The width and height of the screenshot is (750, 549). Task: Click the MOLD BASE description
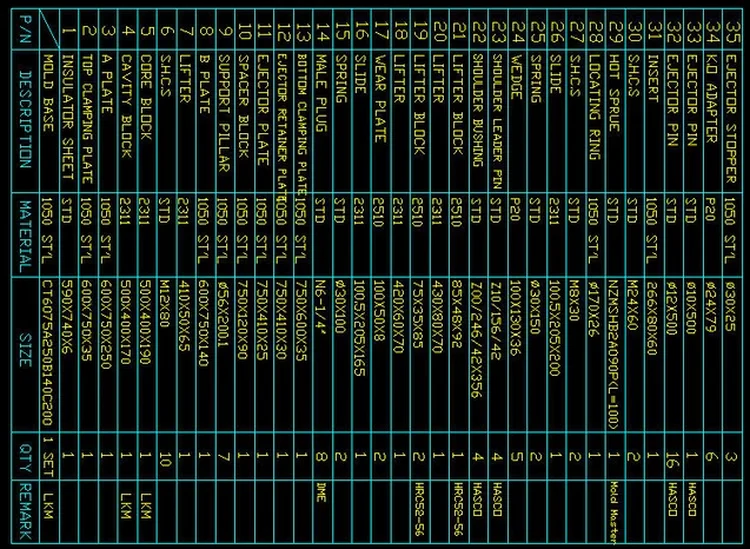pos(48,93)
